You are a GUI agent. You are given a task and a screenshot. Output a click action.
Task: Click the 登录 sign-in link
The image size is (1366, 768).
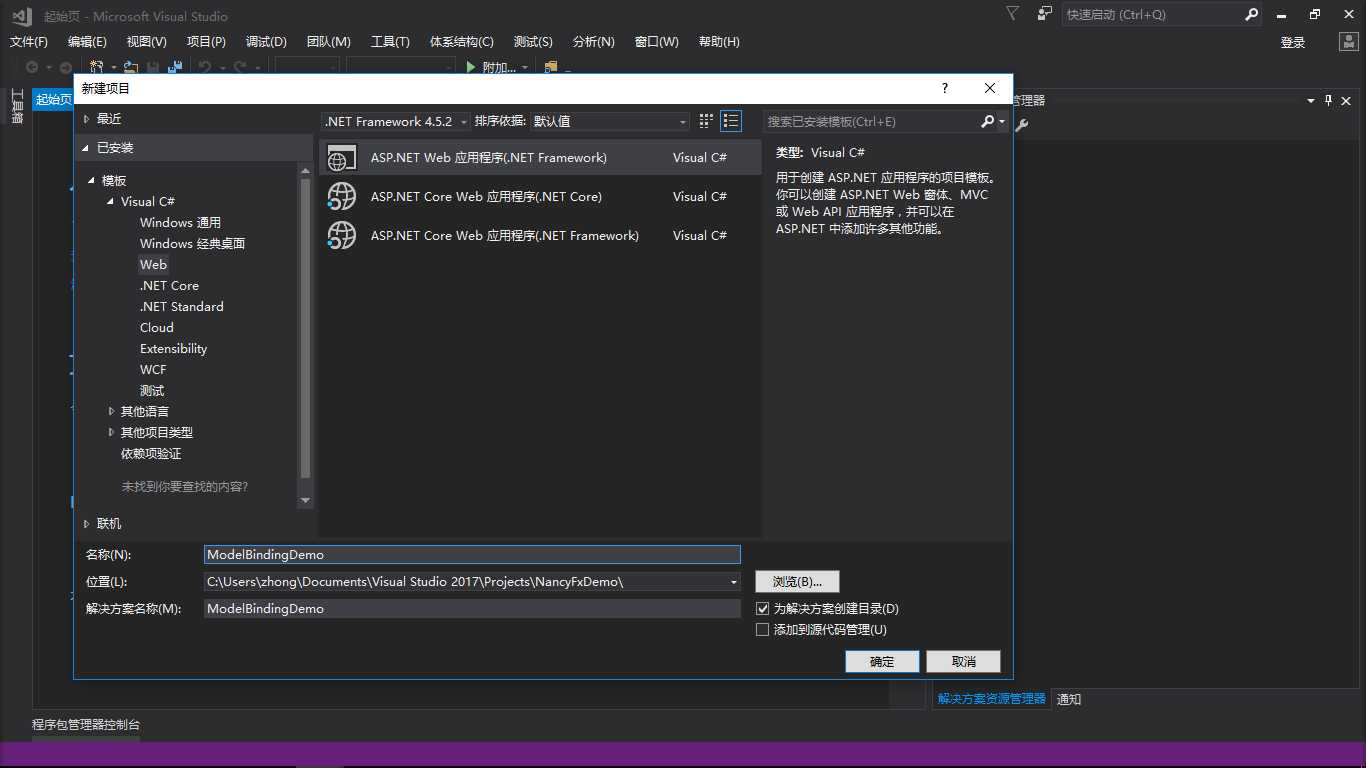tap(1293, 42)
